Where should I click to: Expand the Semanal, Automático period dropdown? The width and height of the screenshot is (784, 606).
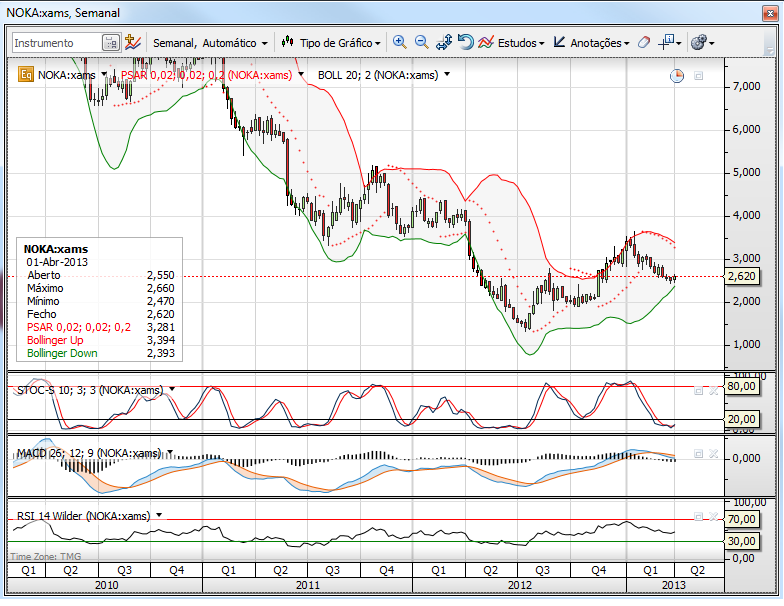click(210, 44)
